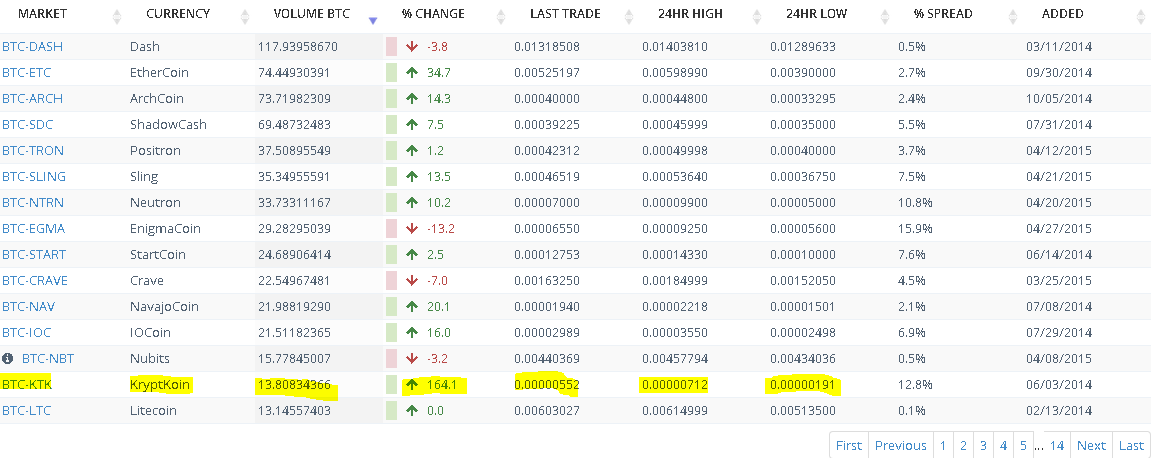Select last trade value 0.00000552
The height and width of the screenshot is (458, 1158).
point(547,385)
